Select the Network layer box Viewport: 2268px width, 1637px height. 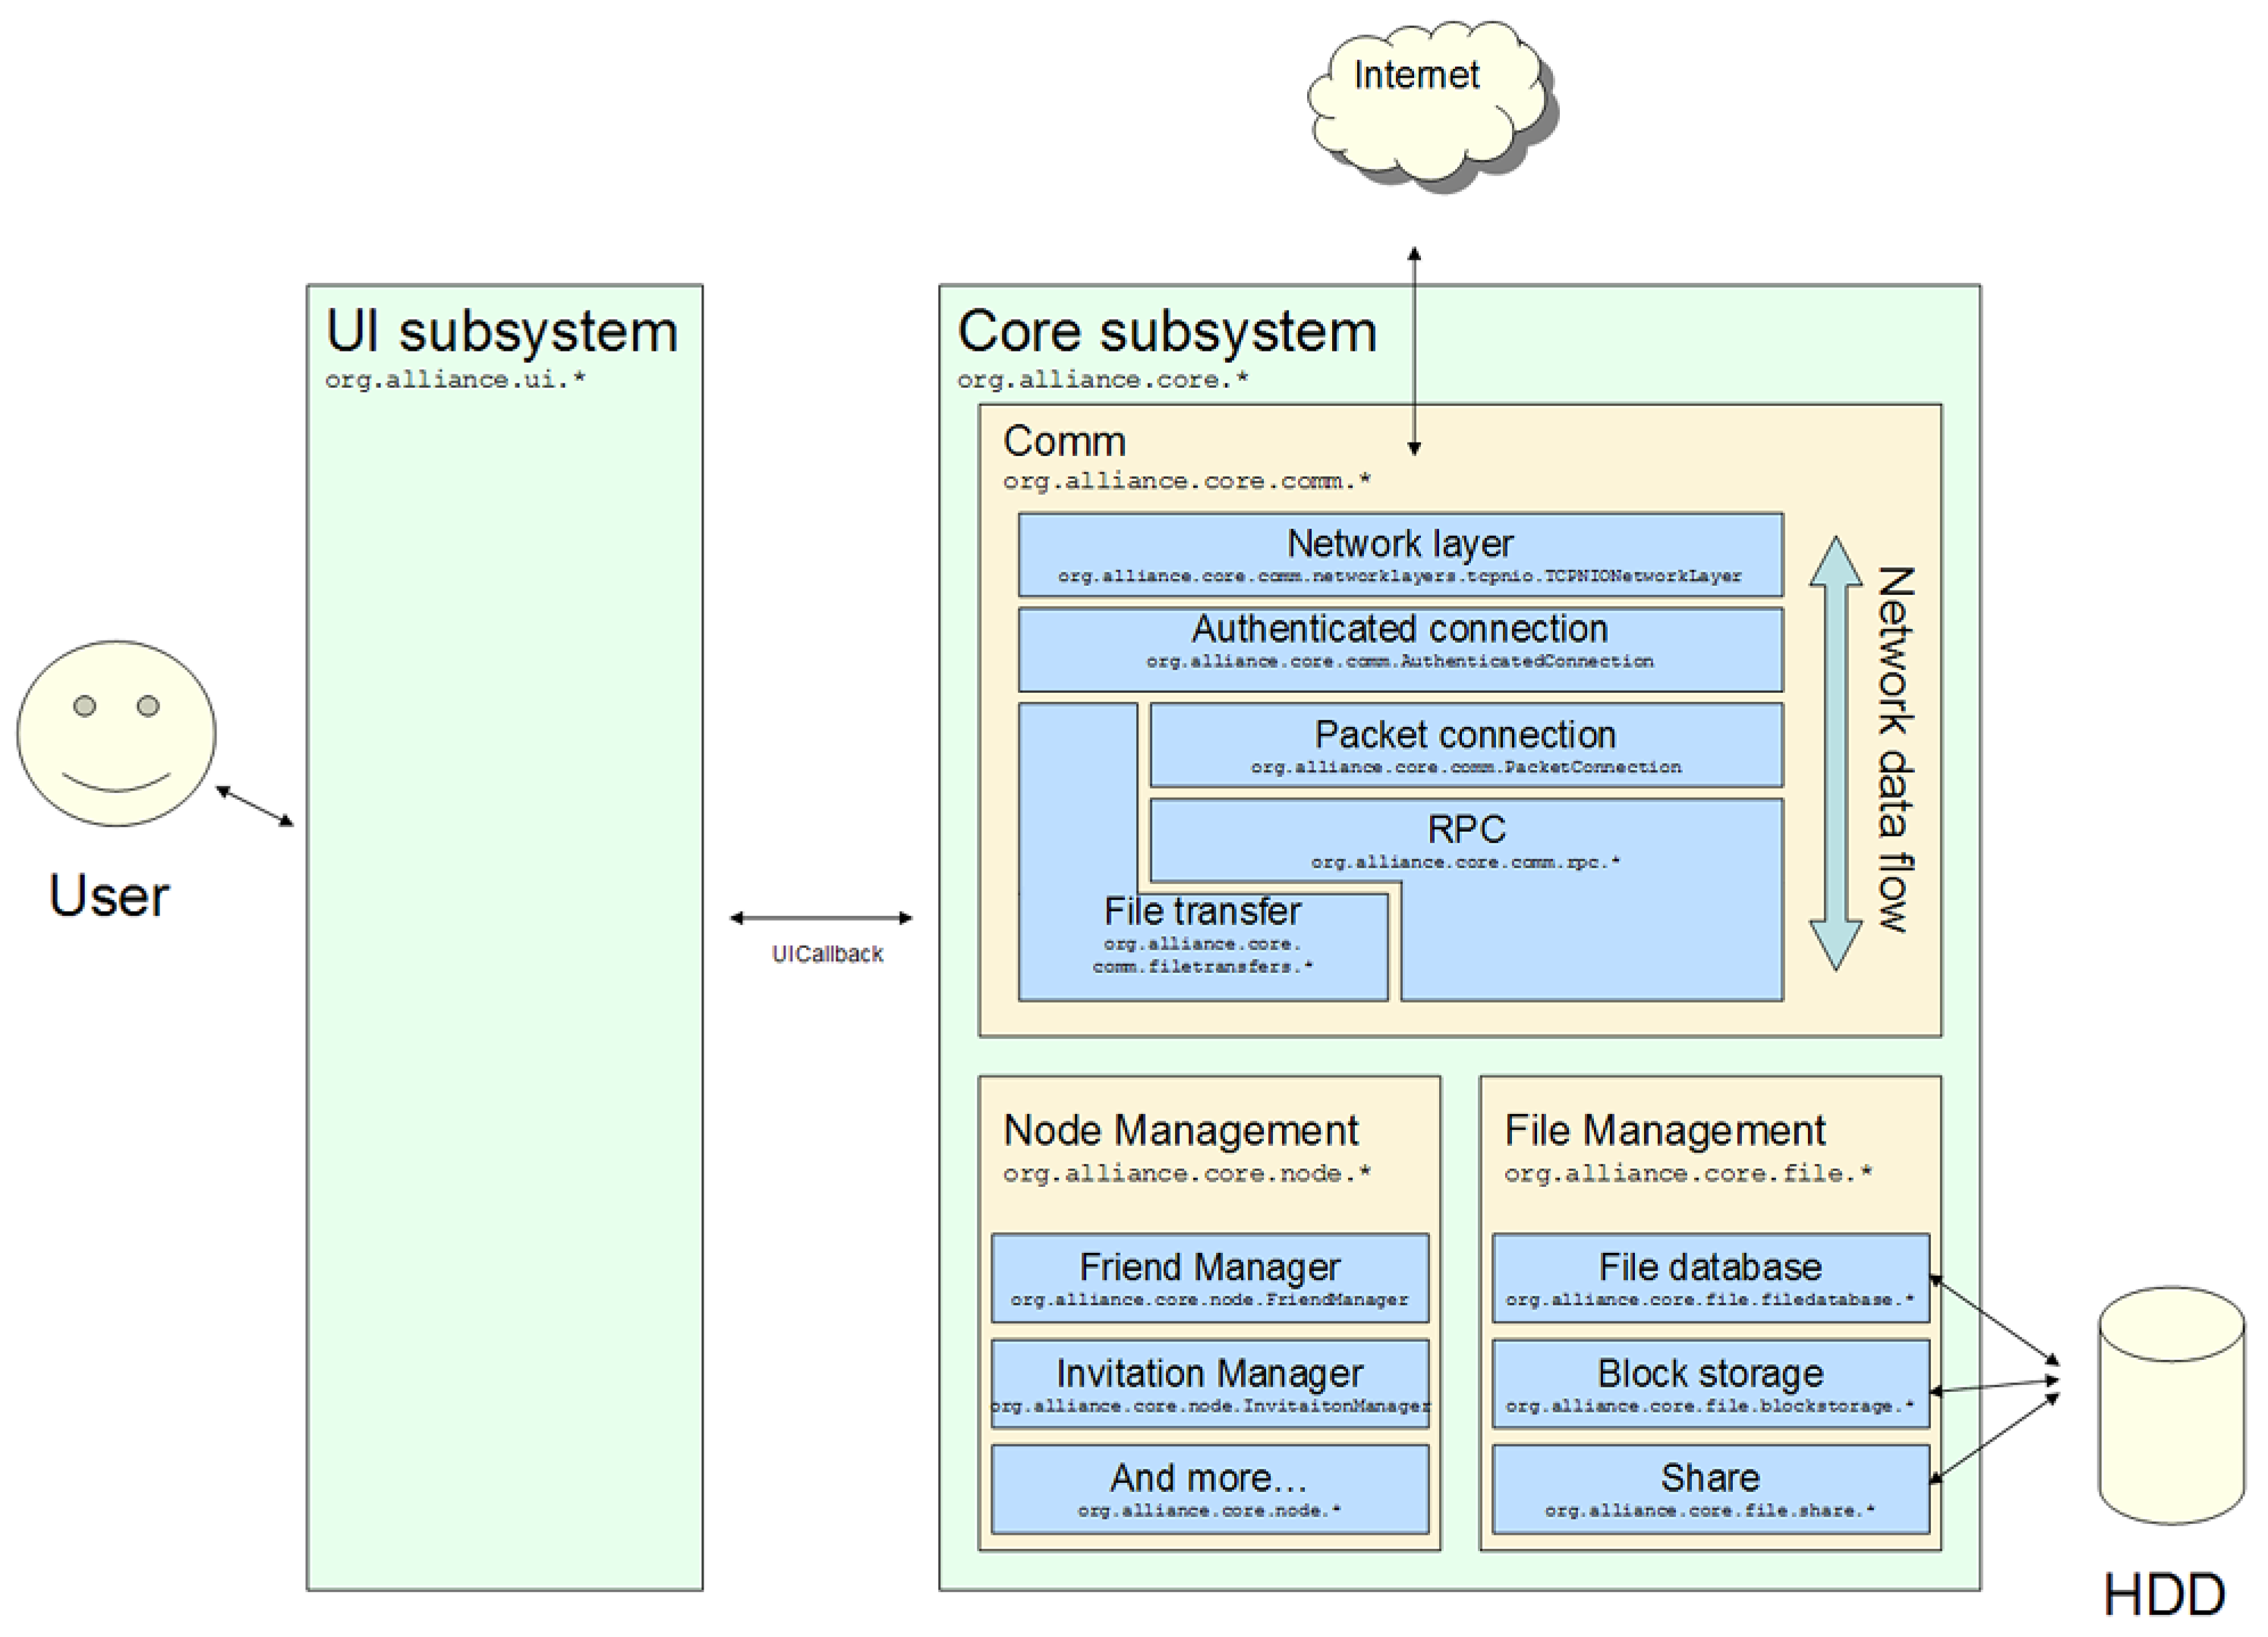point(1400,555)
